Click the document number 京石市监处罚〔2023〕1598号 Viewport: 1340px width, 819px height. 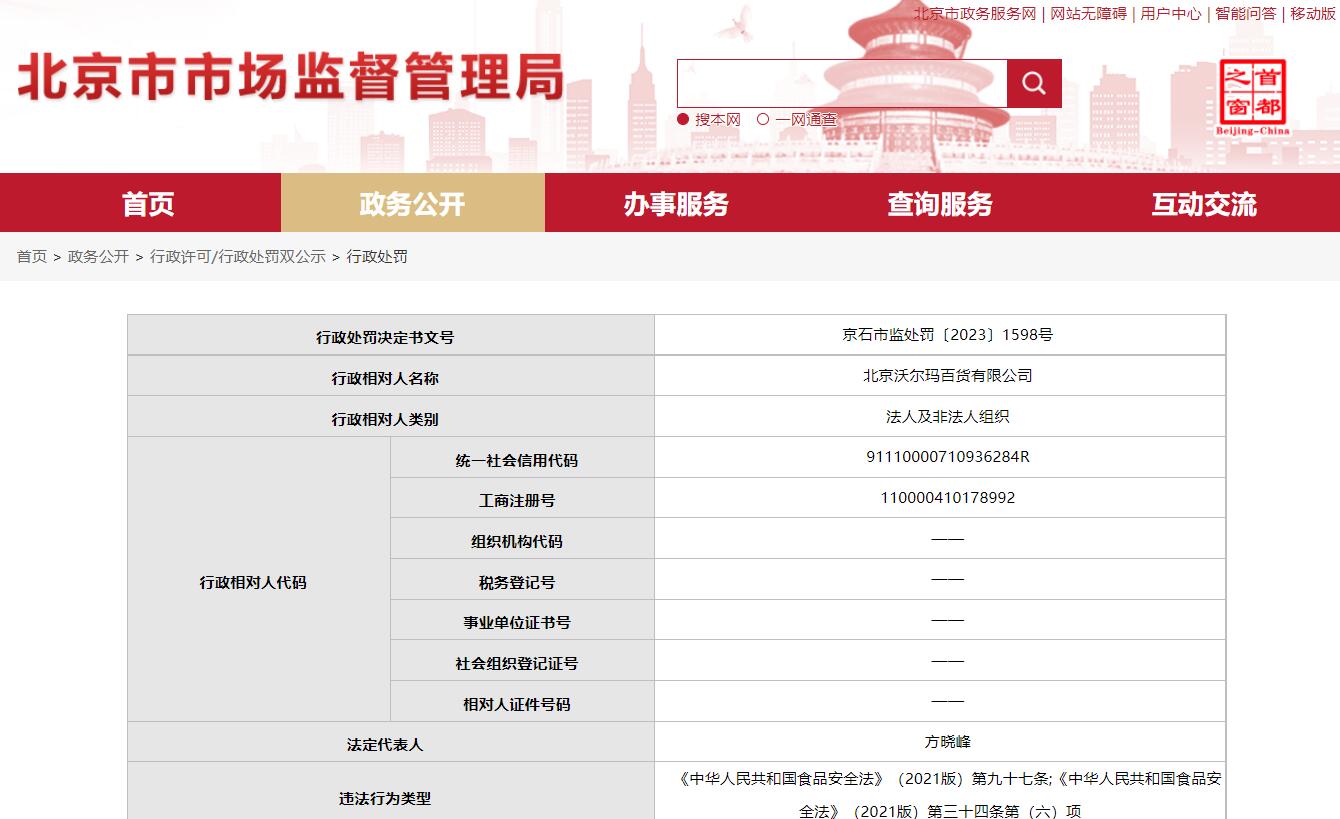pyautogui.click(x=947, y=335)
